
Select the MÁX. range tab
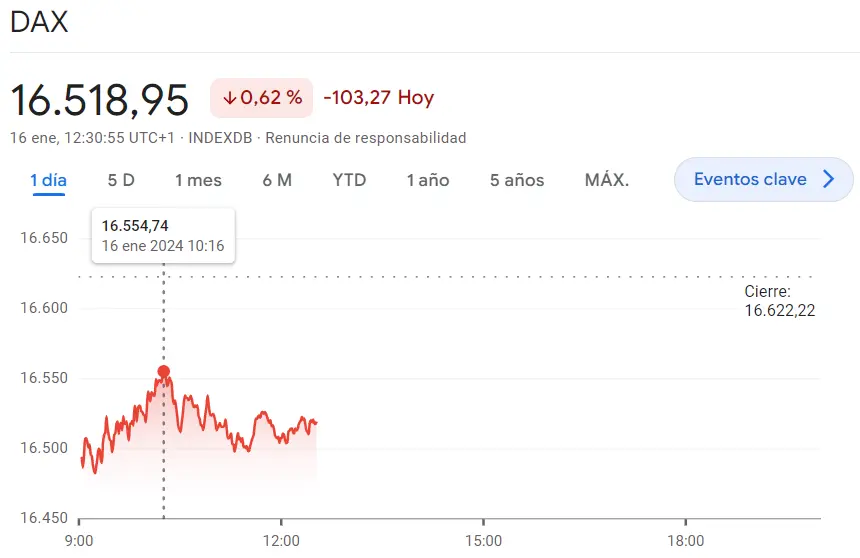coord(607,180)
